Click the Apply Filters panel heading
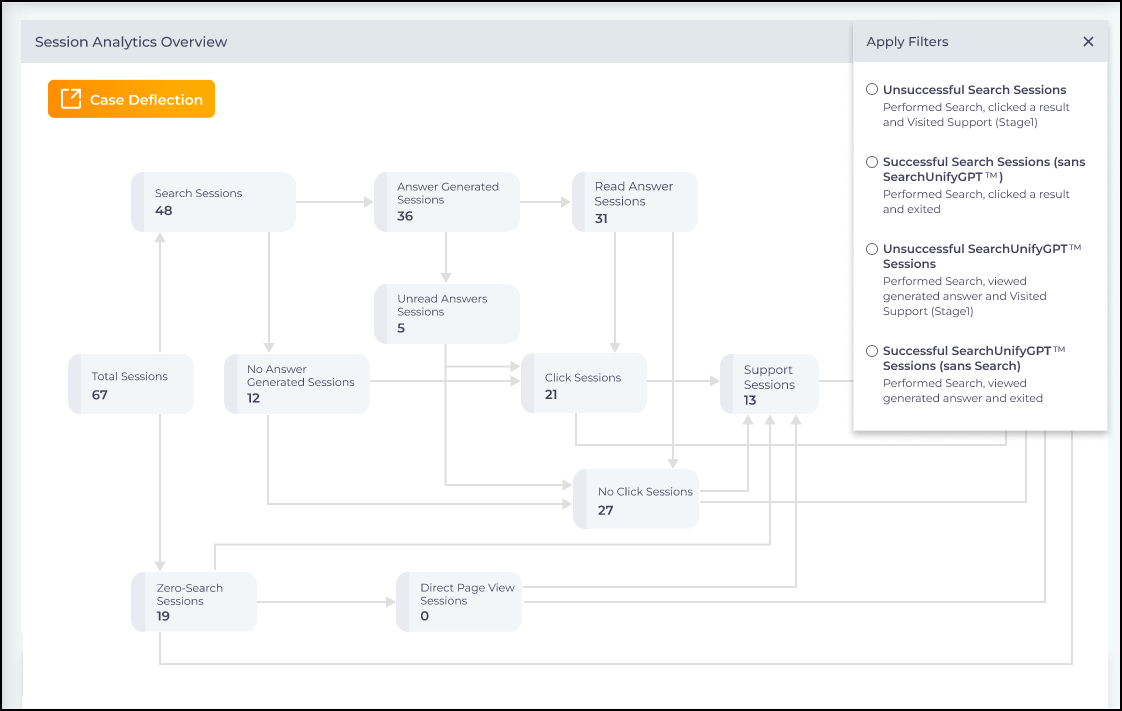The height and width of the screenshot is (711, 1122). (907, 42)
